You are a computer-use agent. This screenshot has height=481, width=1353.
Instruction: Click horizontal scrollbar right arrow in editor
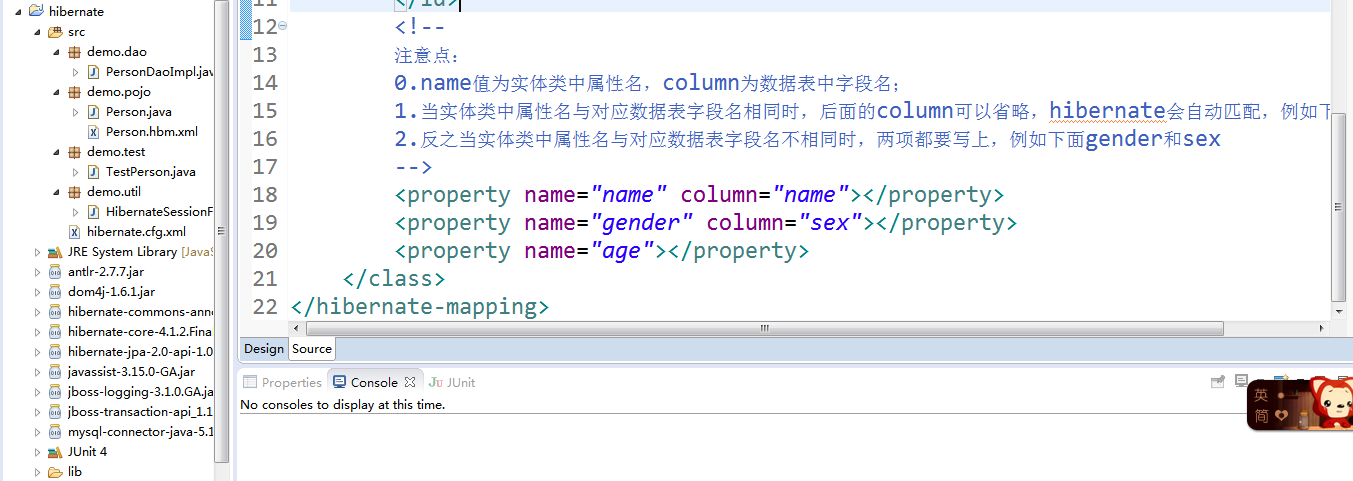pos(1323,328)
